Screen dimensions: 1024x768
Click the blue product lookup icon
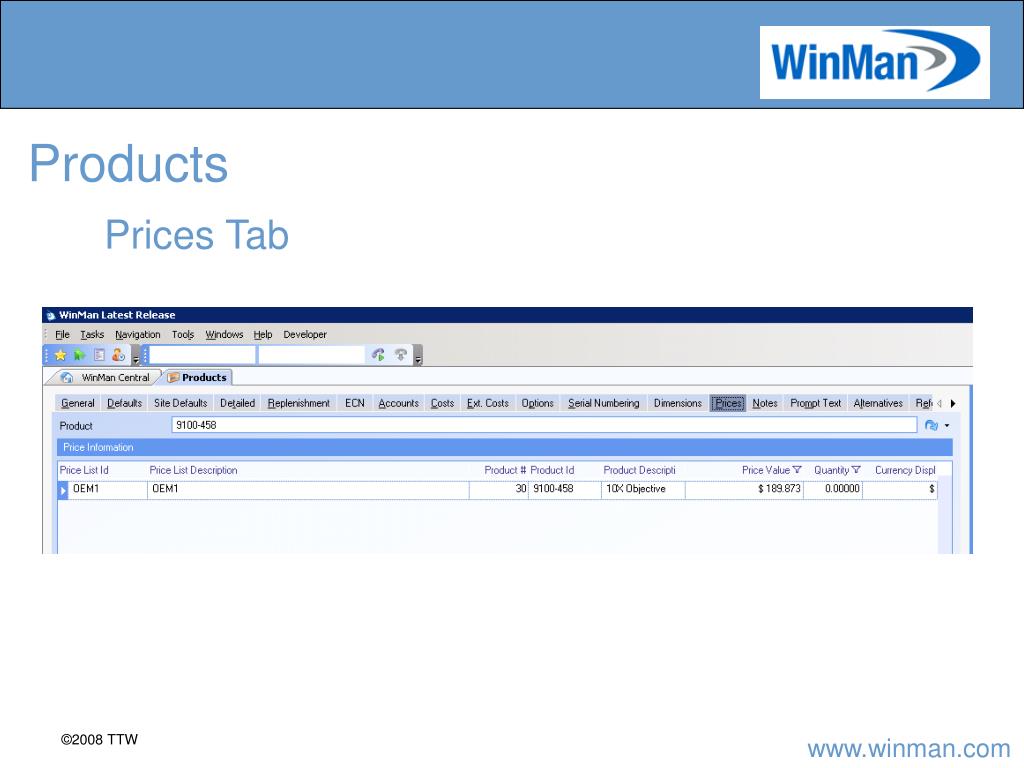click(x=931, y=426)
